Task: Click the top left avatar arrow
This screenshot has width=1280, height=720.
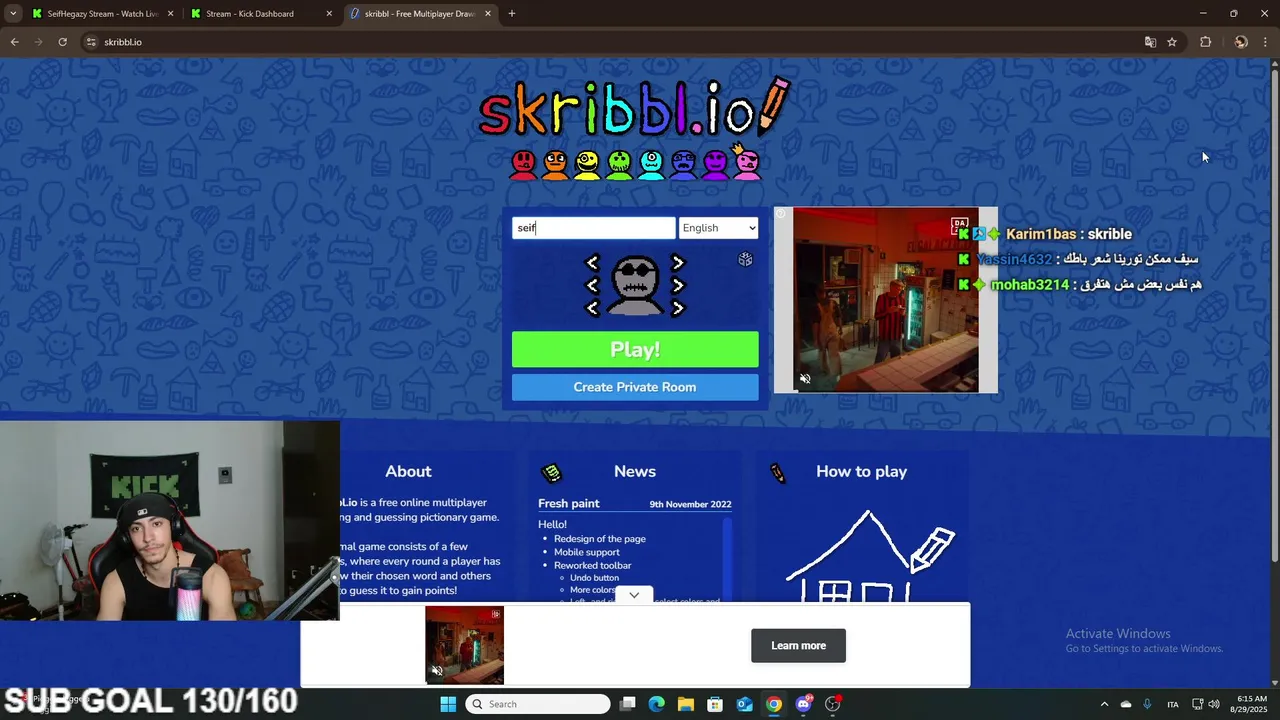Action: click(x=592, y=262)
